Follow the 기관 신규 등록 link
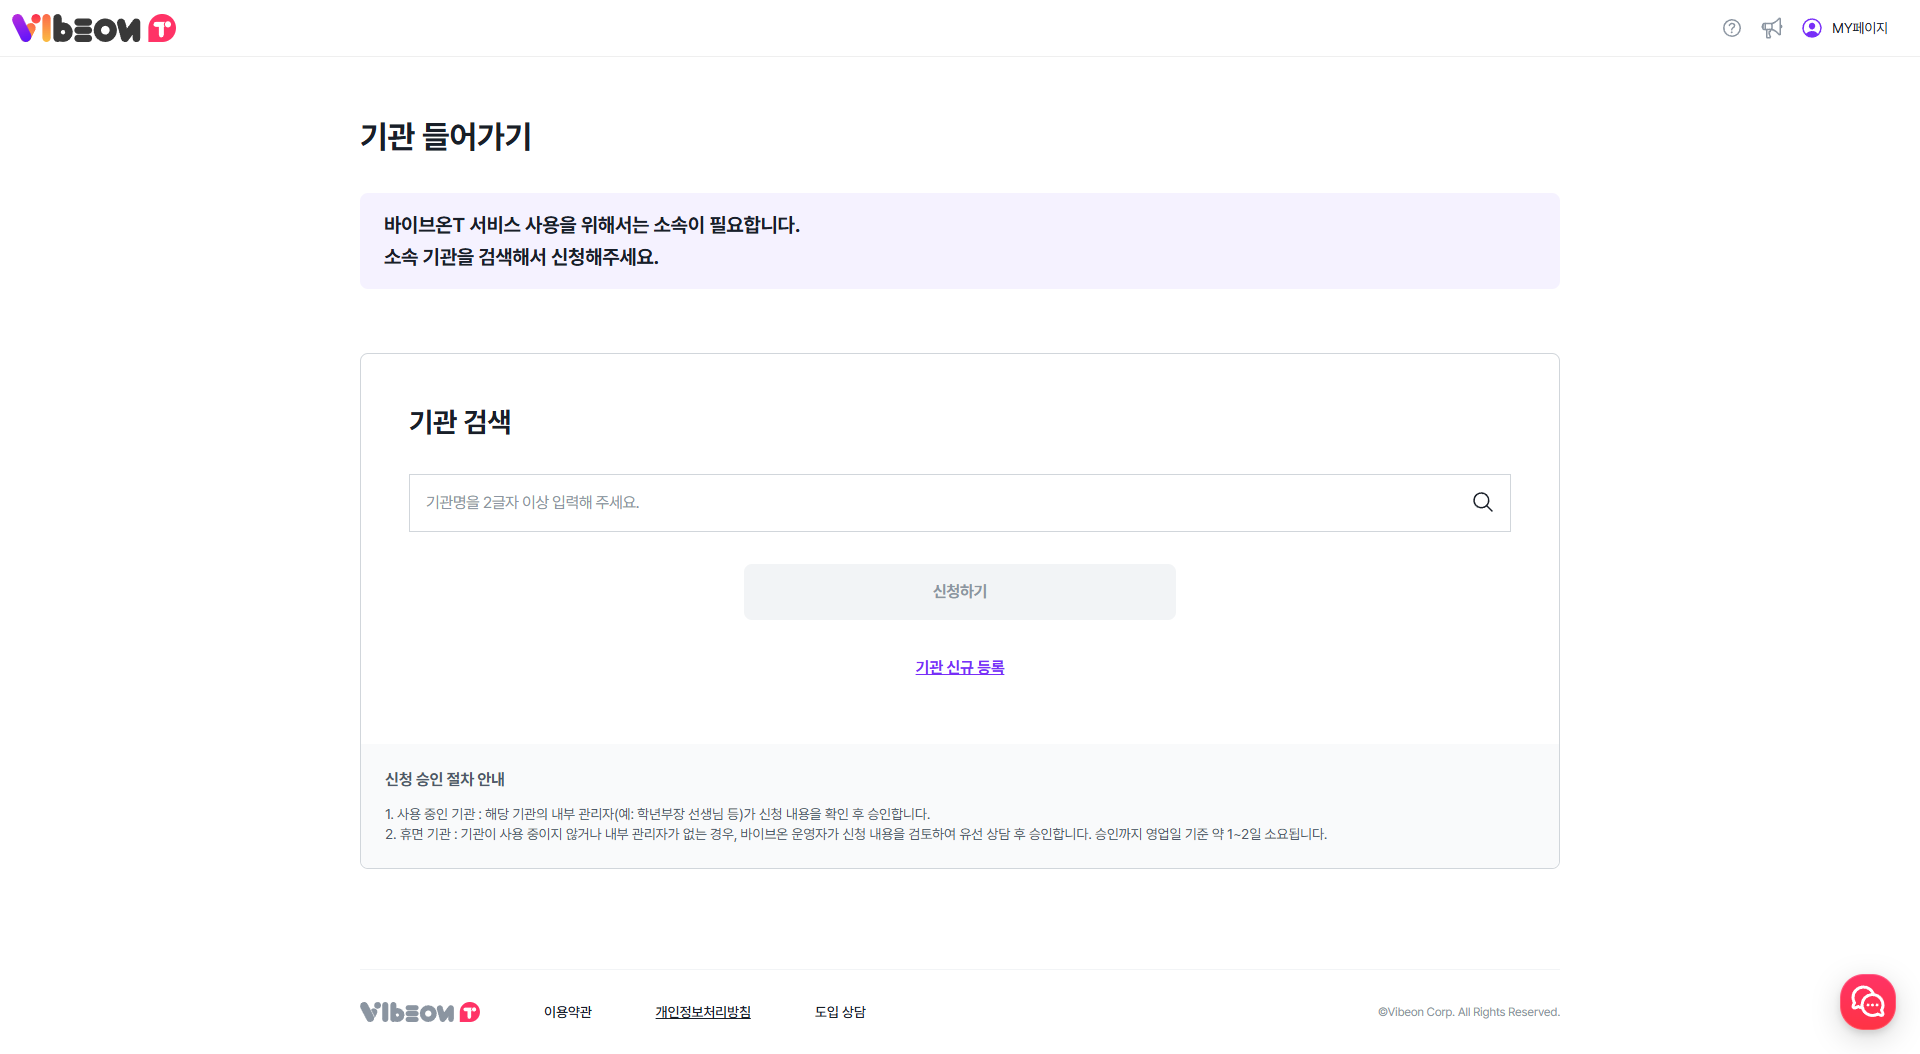 (959, 667)
